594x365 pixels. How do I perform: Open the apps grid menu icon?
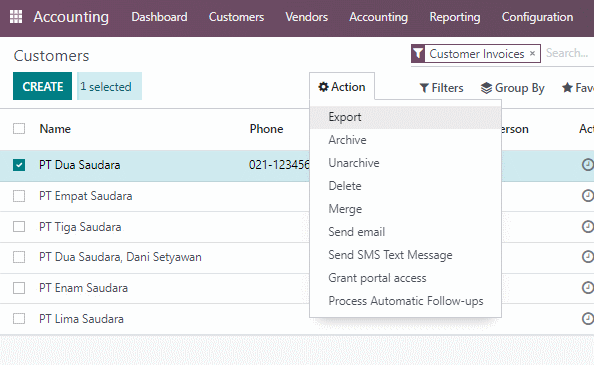[16, 17]
